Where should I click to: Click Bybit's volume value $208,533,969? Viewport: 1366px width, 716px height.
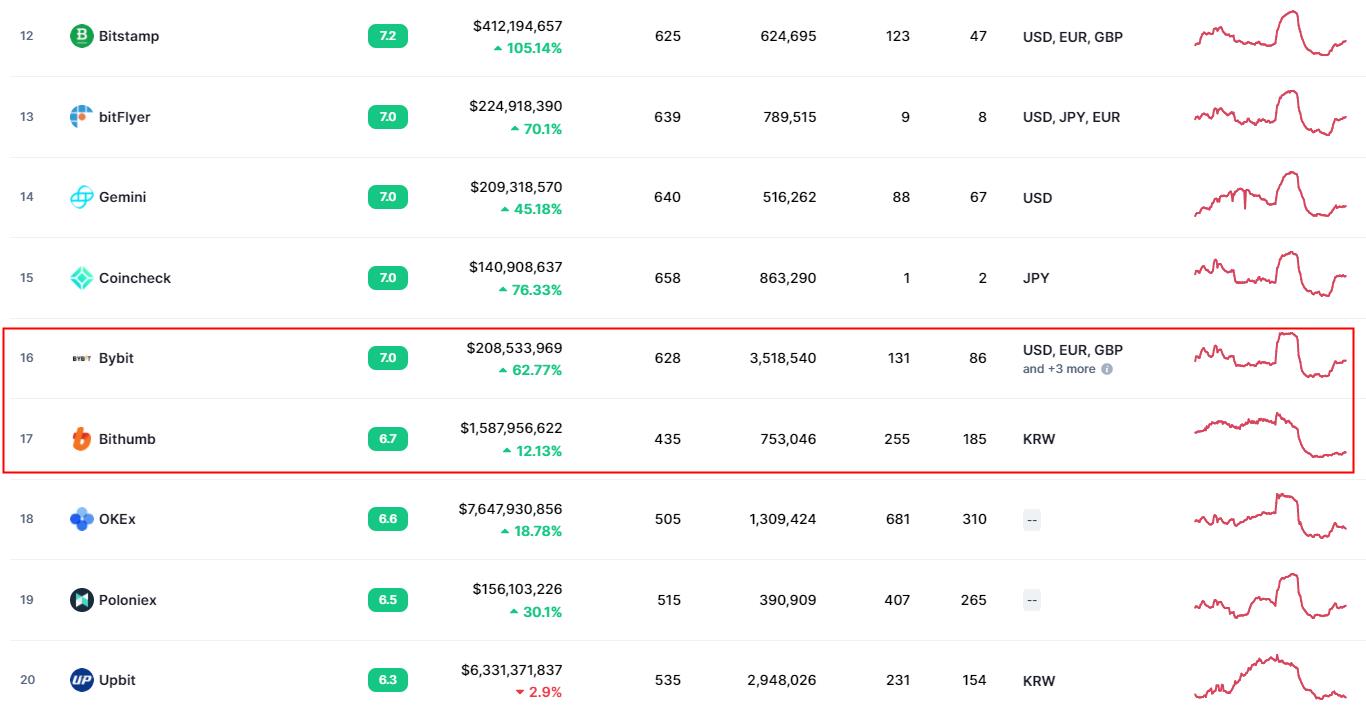[515, 348]
